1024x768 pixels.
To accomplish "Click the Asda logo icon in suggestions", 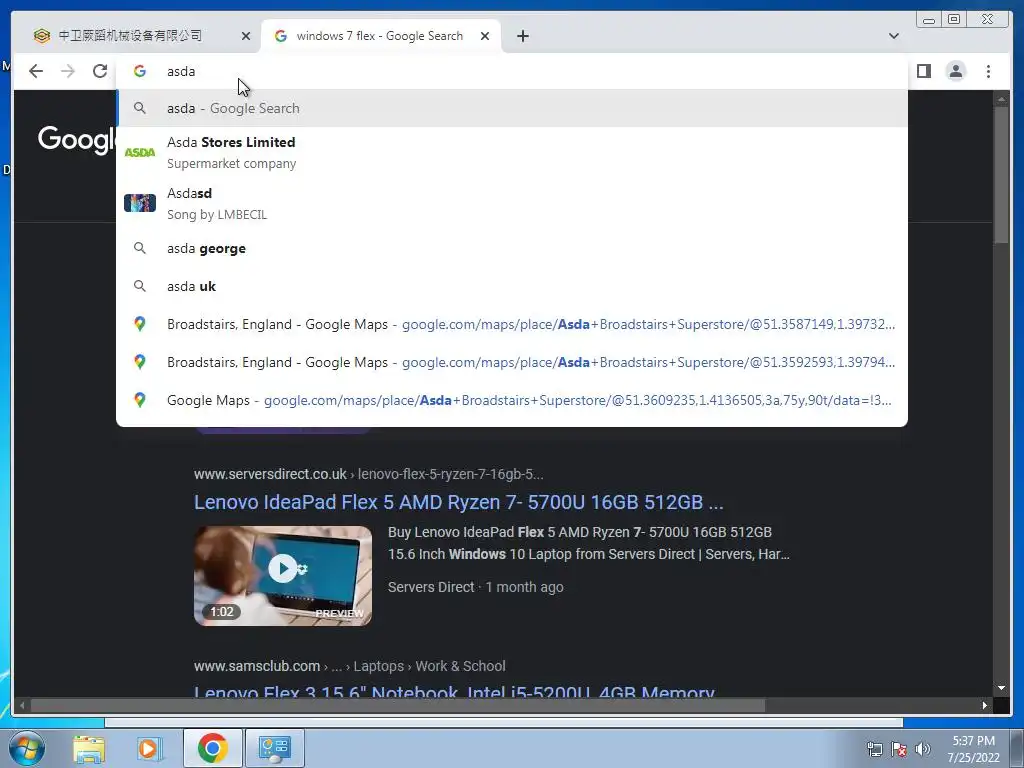I will click(140, 152).
